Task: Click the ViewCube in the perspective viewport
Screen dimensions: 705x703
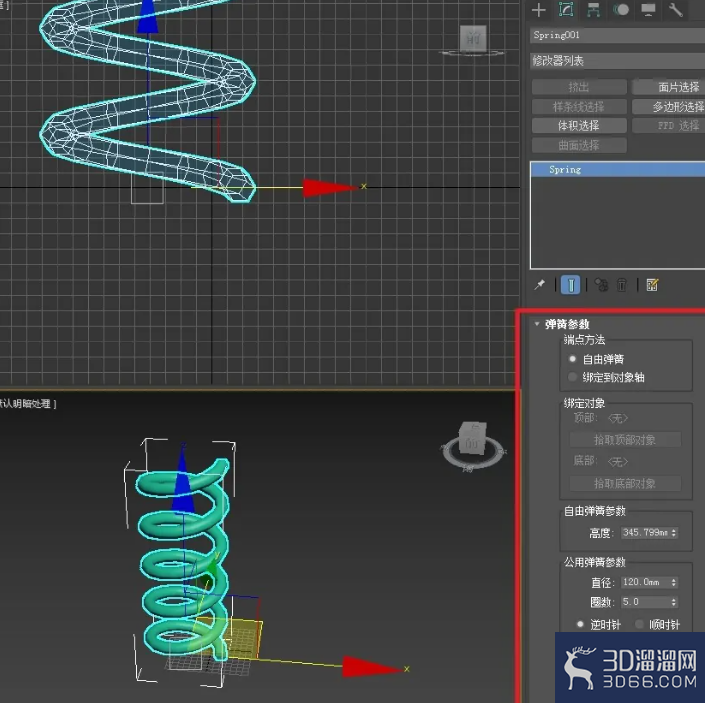Action: click(x=472, y=438)
